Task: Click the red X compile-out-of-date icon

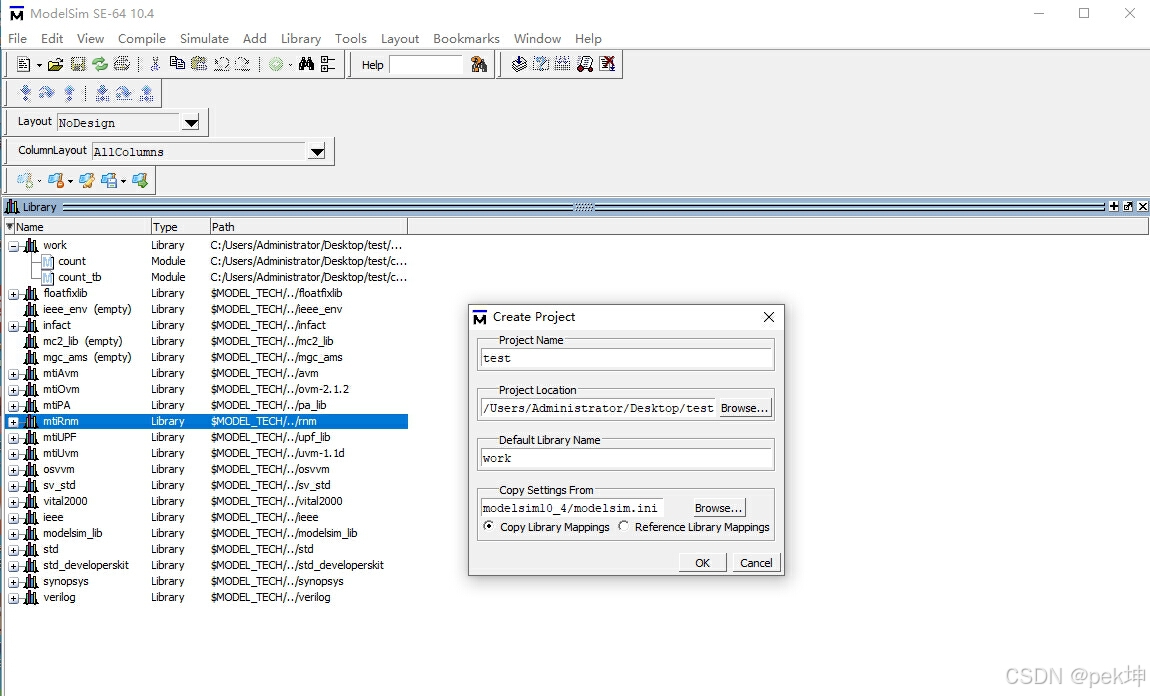Action: [607, 65]
